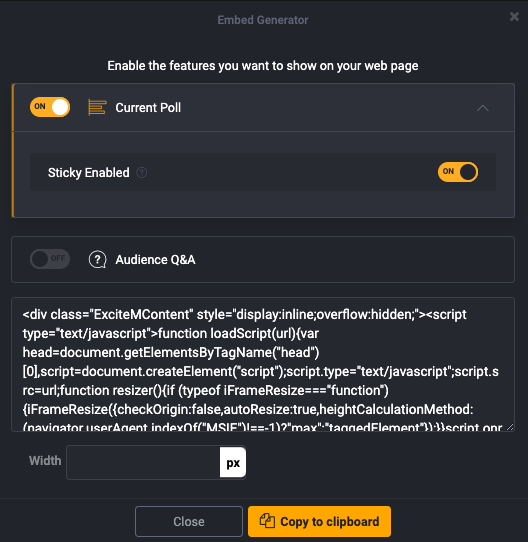The width and height of the screenshot is (528, 542).
Task: Click the Close button
Action: pos(189,521)
